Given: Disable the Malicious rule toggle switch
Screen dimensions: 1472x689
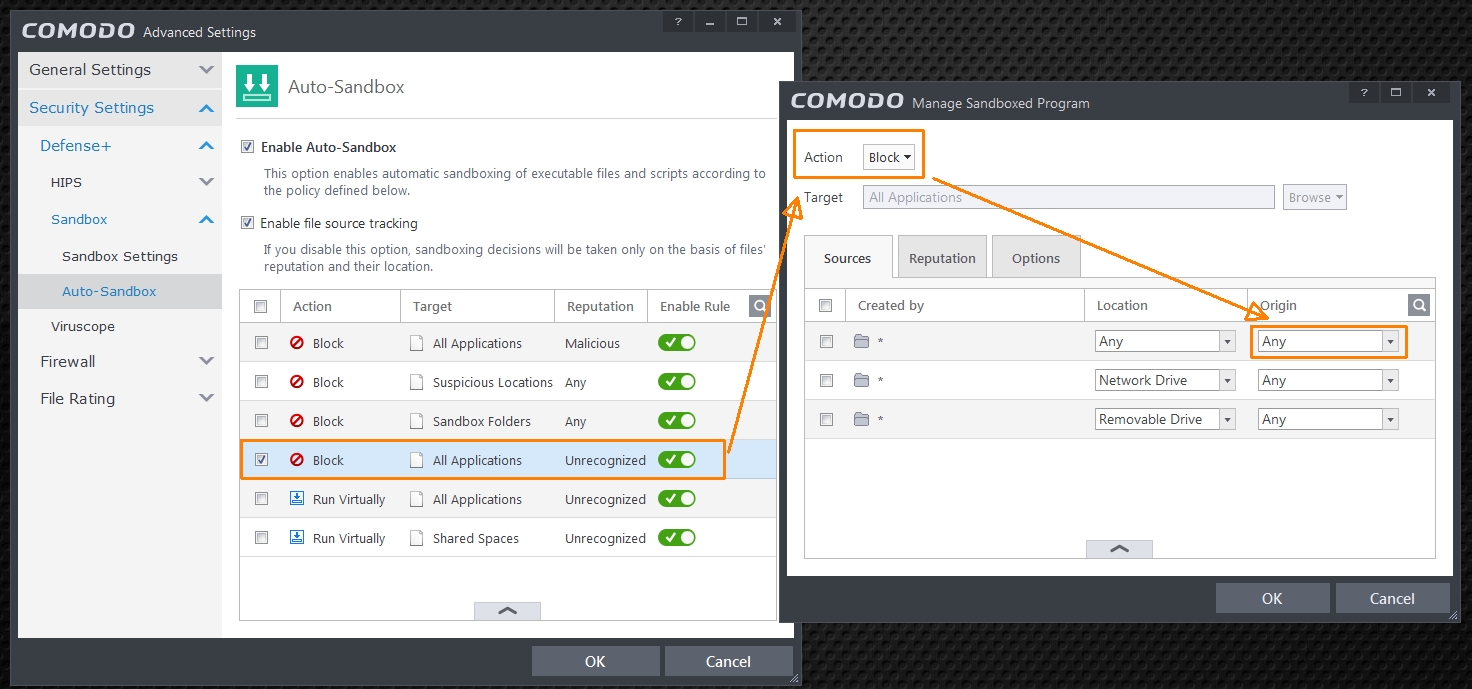Looking at the screenshot, I should pos(676,343).
